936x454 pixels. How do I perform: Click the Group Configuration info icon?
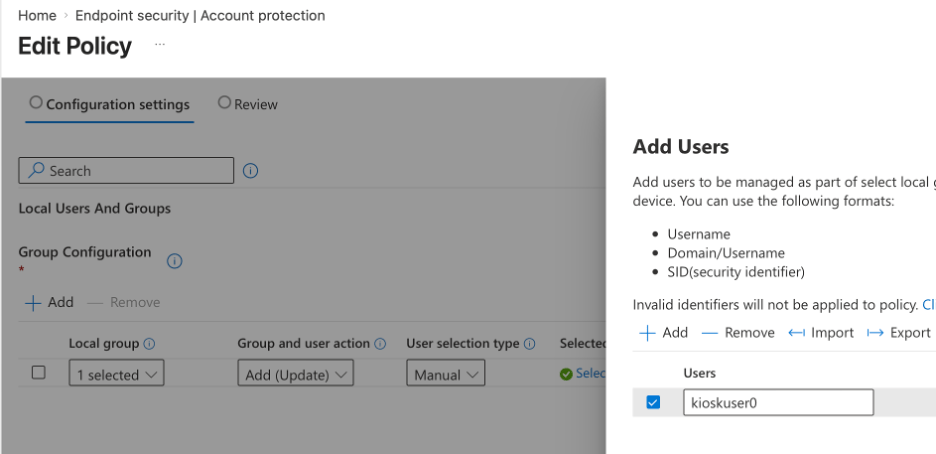174,261
